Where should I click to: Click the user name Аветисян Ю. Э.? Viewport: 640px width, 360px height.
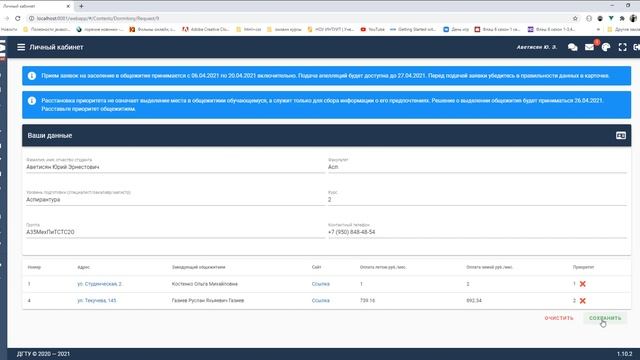(x=536, y=47)
